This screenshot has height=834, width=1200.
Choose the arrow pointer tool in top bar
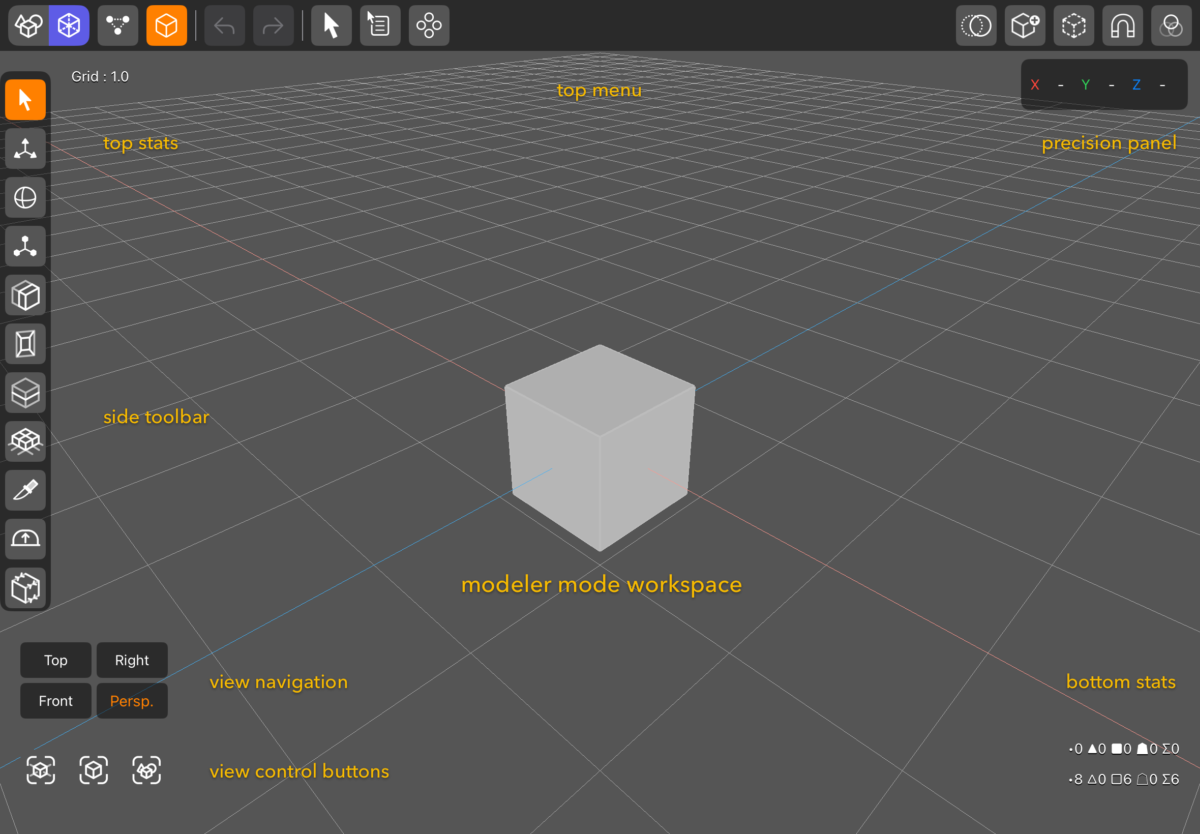click(x=331, y=26)
